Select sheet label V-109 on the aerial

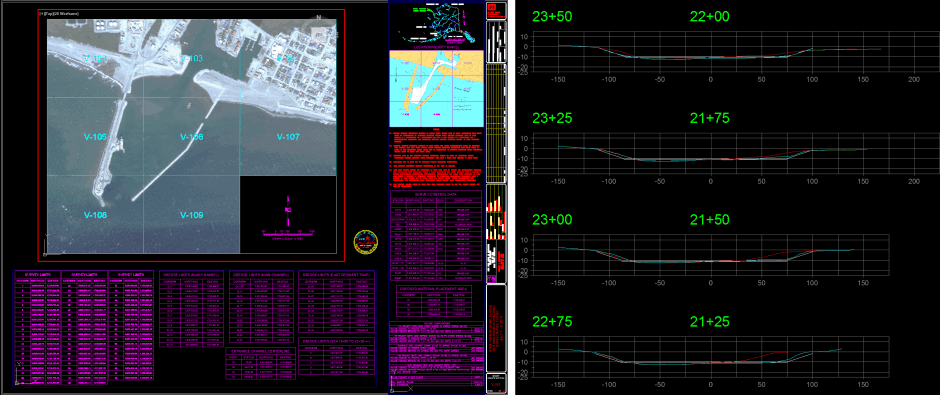(x=192, y=215)
